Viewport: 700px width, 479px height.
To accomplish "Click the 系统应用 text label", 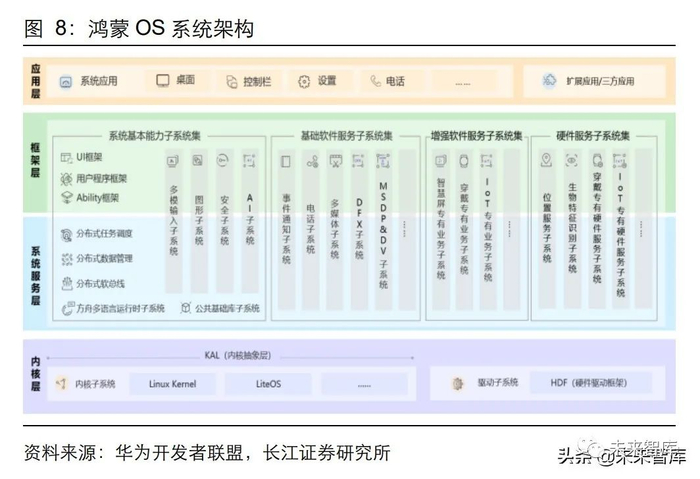I will (99, 81).
